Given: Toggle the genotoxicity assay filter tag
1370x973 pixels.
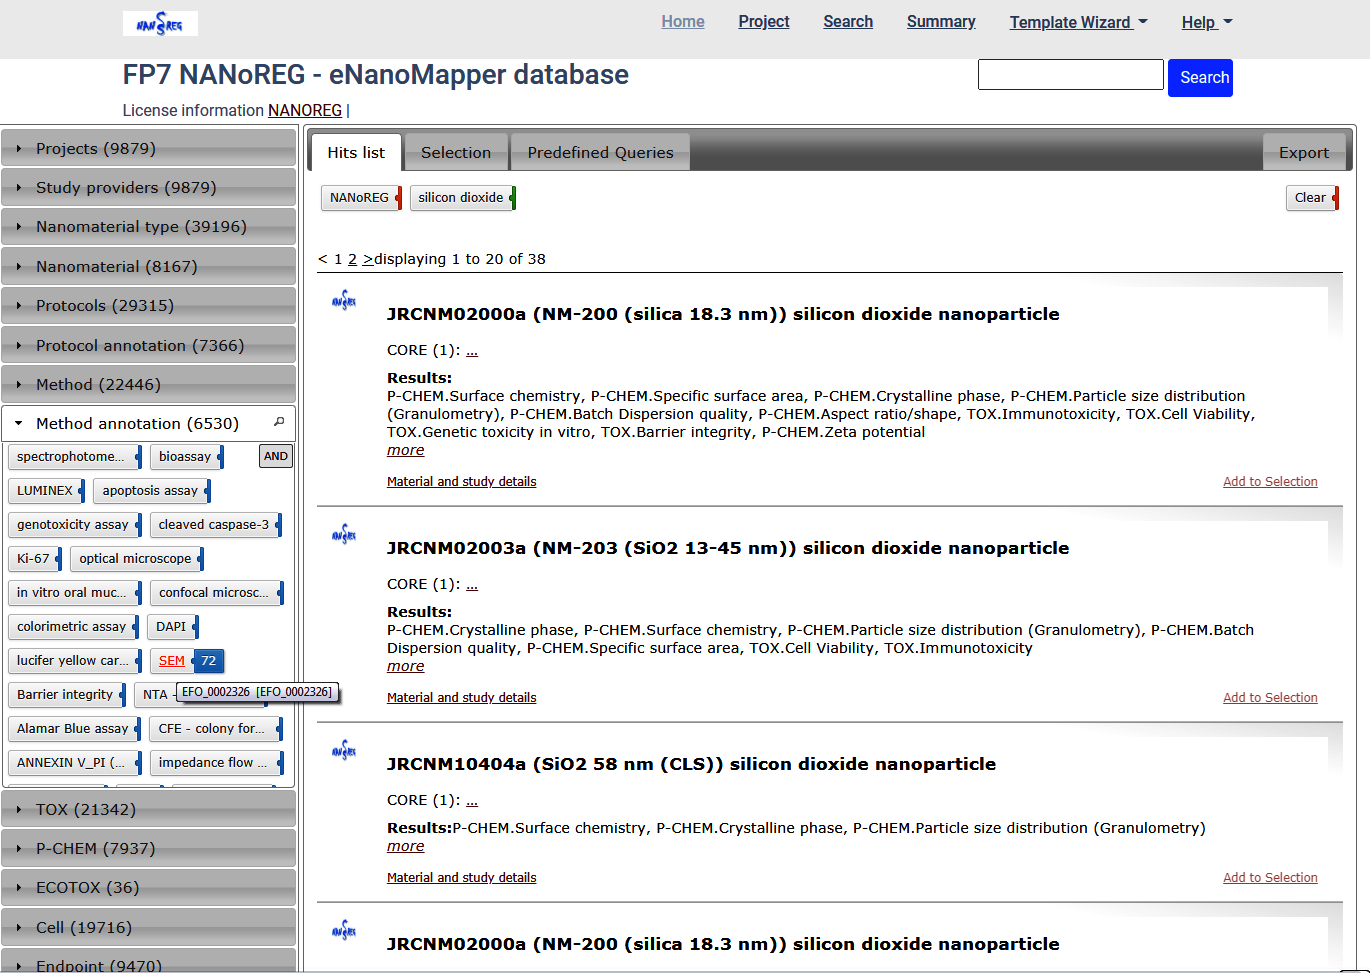Looking at the screenshot, I should coord(73,525).
